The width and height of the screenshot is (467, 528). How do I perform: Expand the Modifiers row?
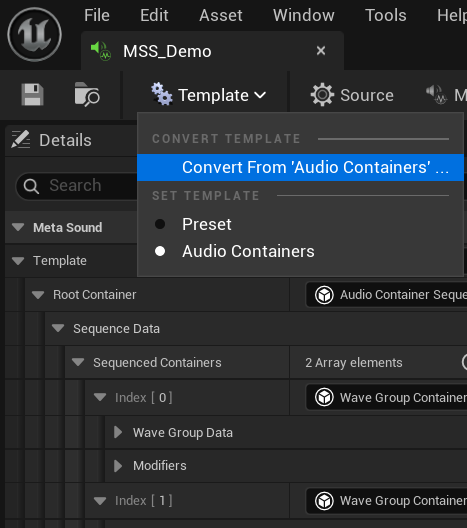[x=118, y=466]
